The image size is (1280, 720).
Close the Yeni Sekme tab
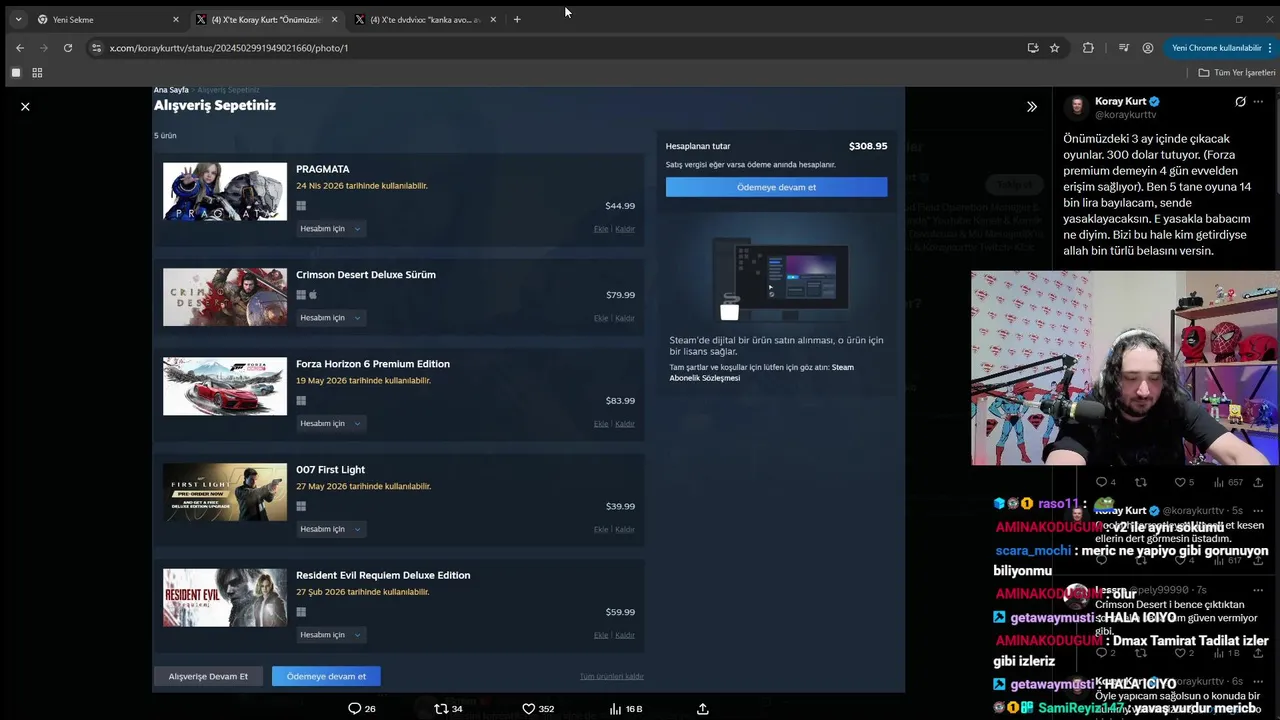coord(176,19)
